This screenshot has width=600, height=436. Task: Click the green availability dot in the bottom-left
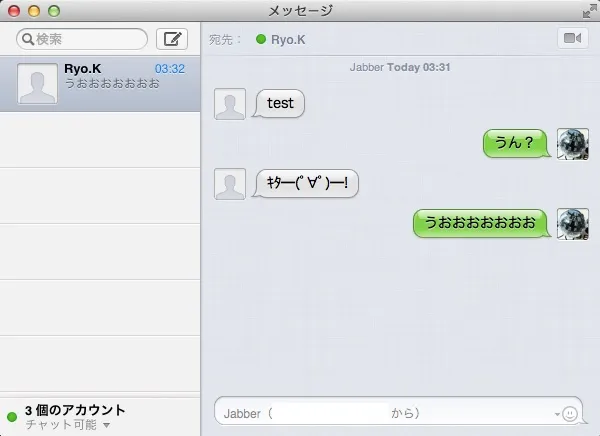pyautogui.click(x=12, y=416)
